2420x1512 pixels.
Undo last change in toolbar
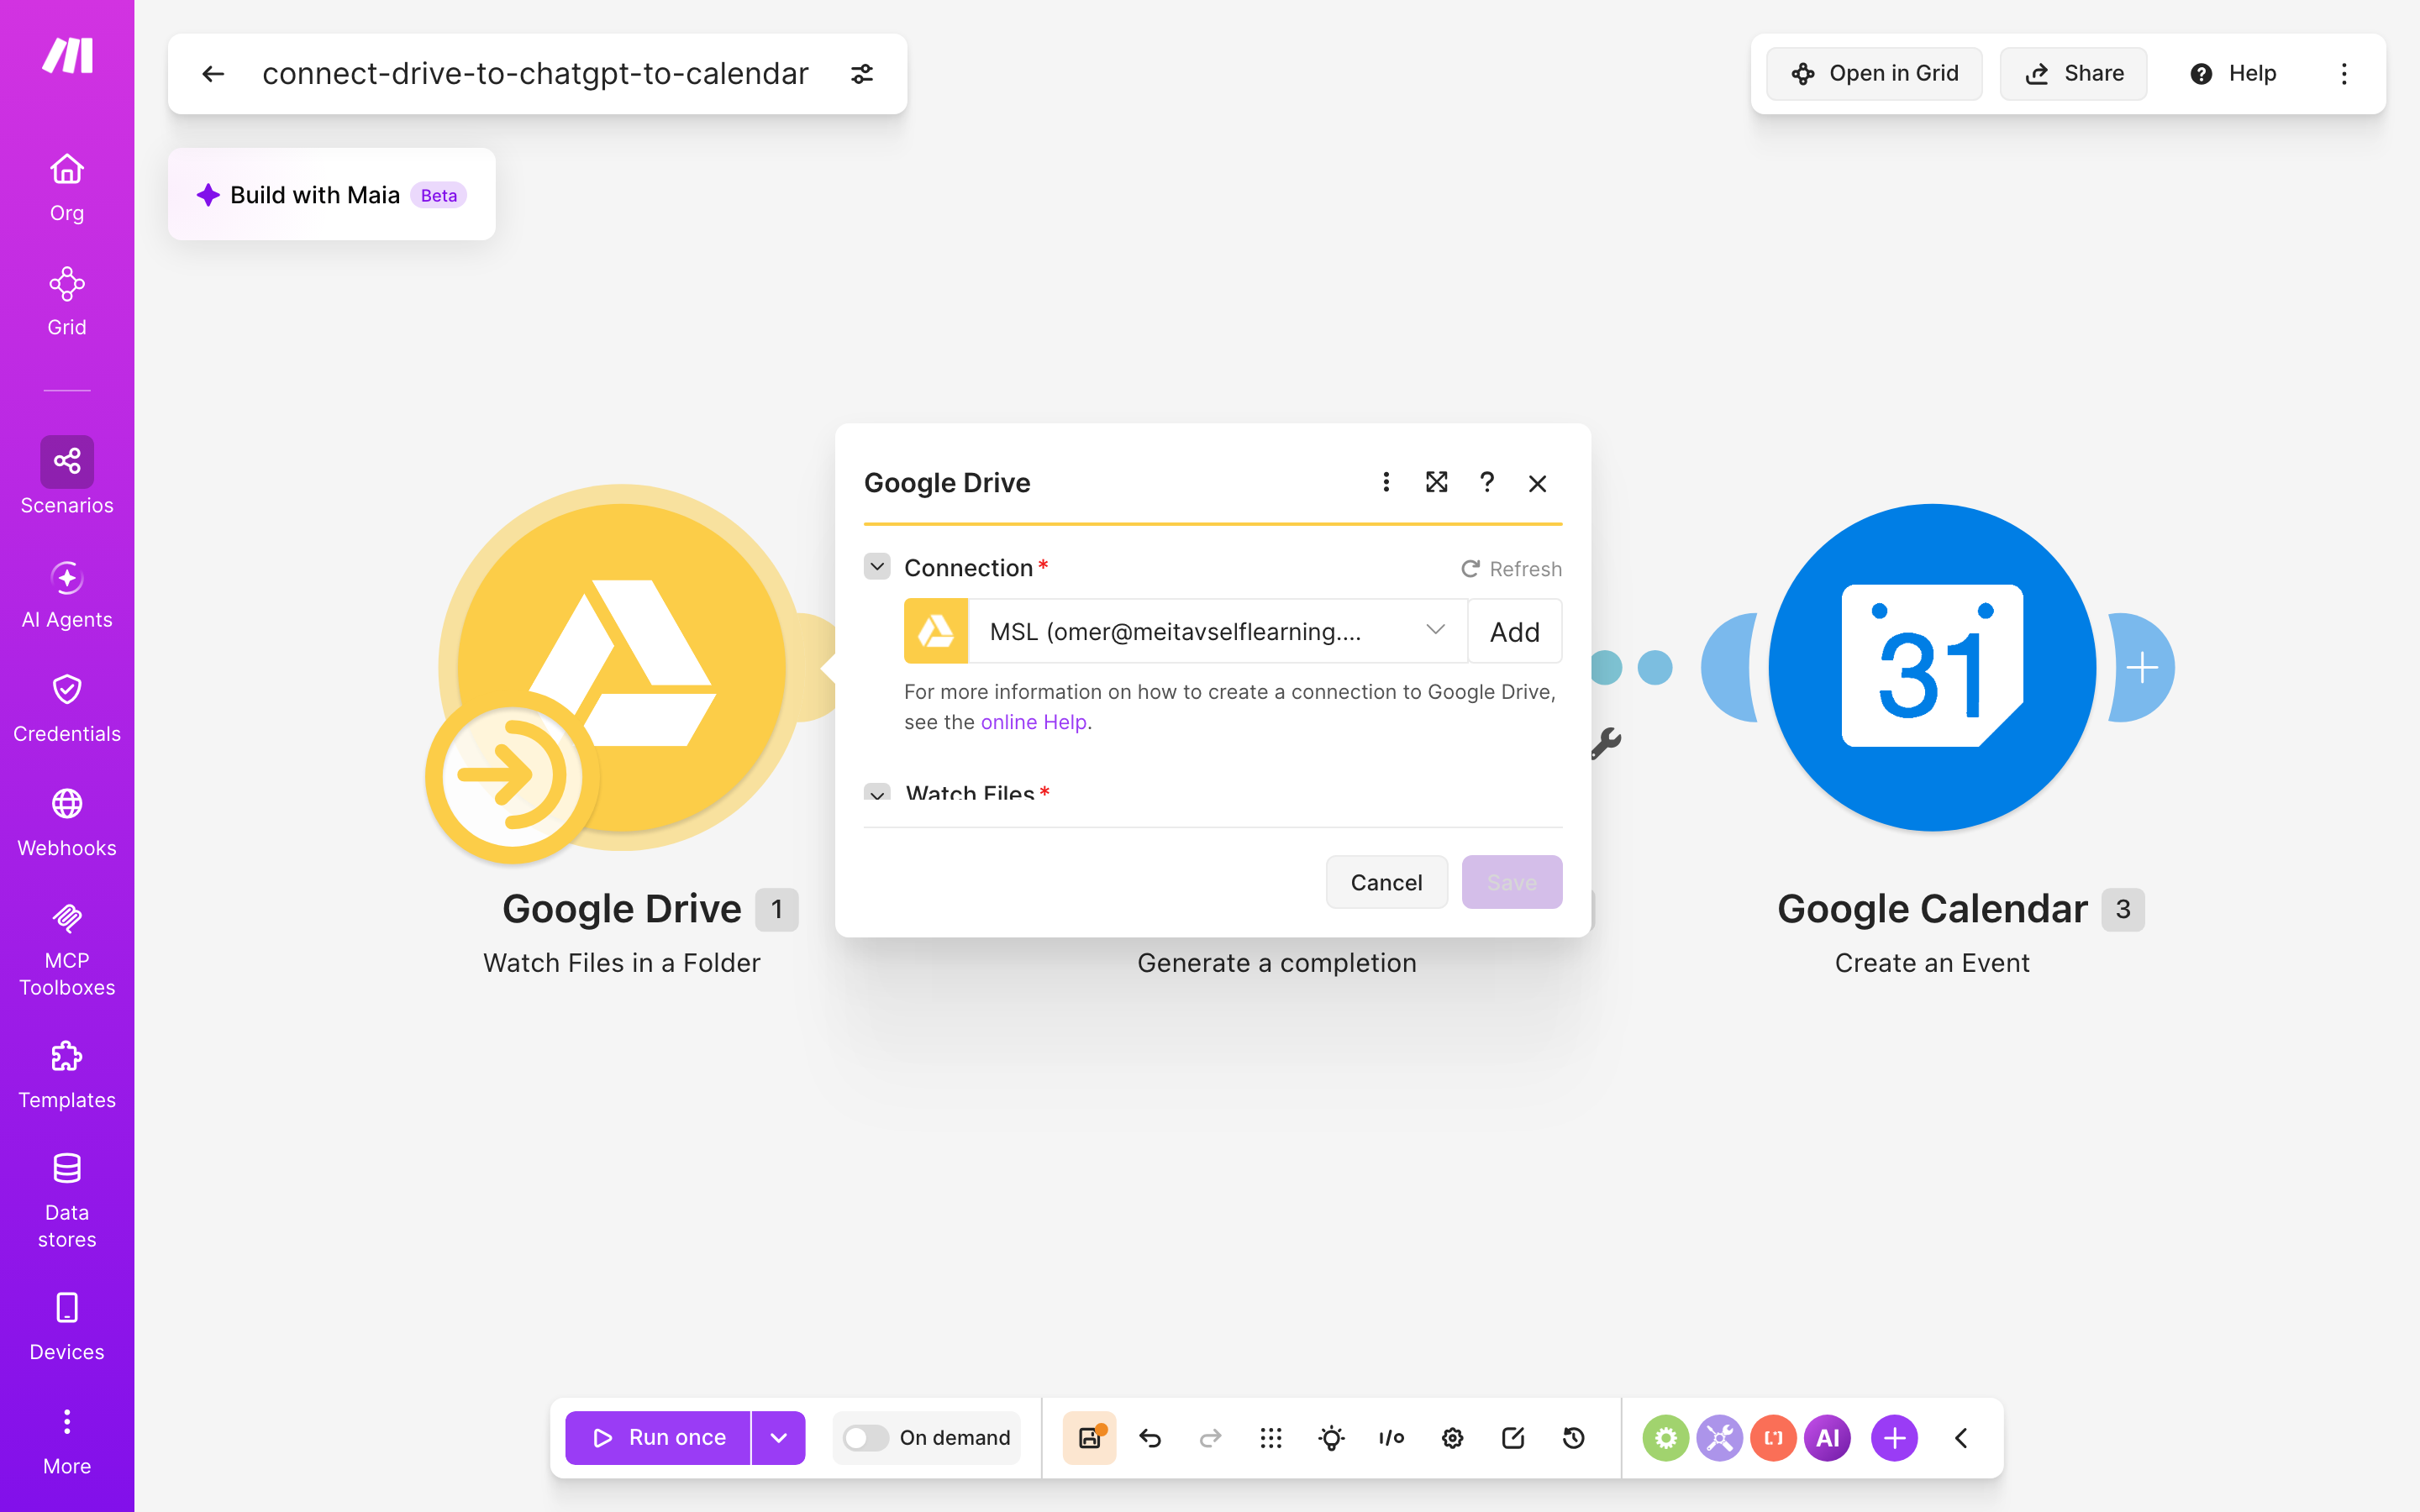pyautogui.click(x=1150, y=1437)
